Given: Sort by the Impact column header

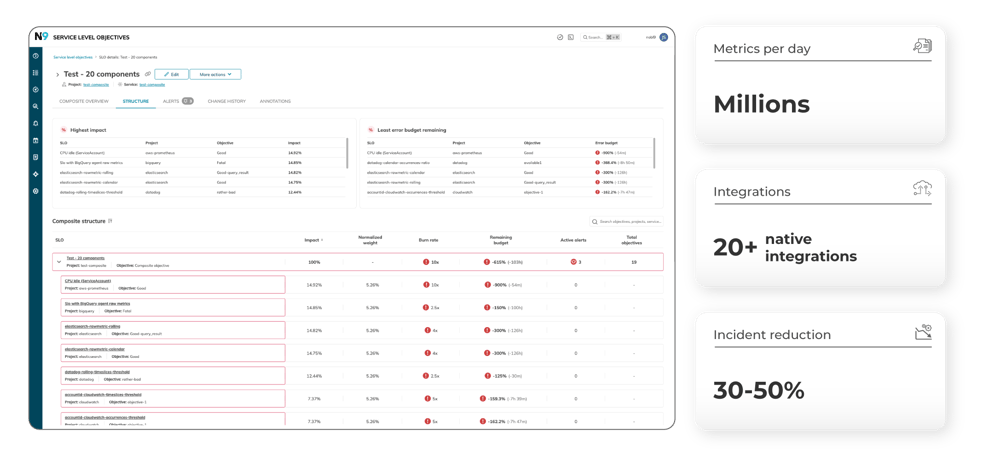Looking at the screenshot, I should pyautogui.click(x=311, y=240).
